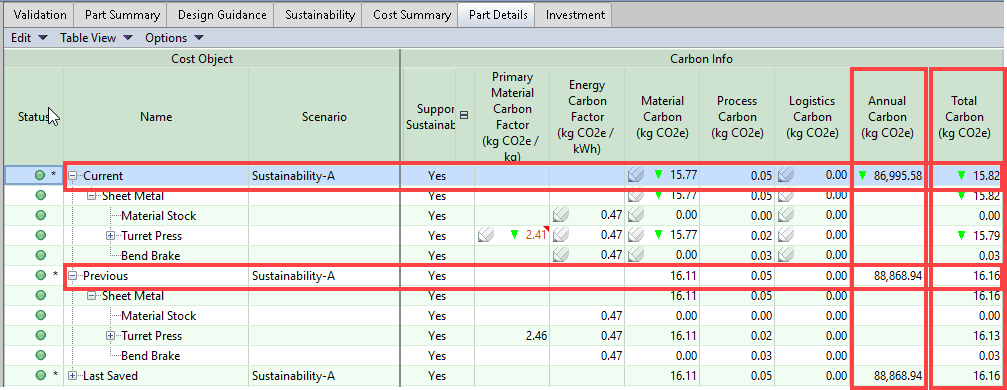Open the Options dropdown menu
The width and height of the screenshot is (1007, 390).
point(174,38)
